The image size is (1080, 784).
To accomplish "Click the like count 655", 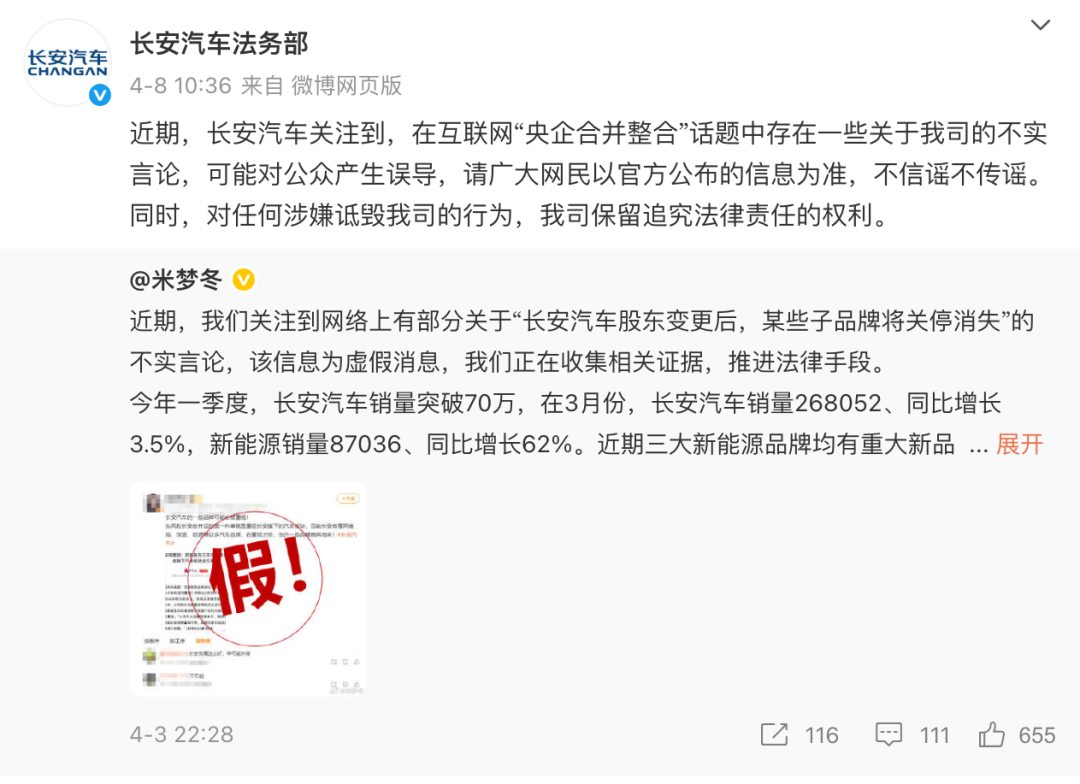I will 1037,735.
